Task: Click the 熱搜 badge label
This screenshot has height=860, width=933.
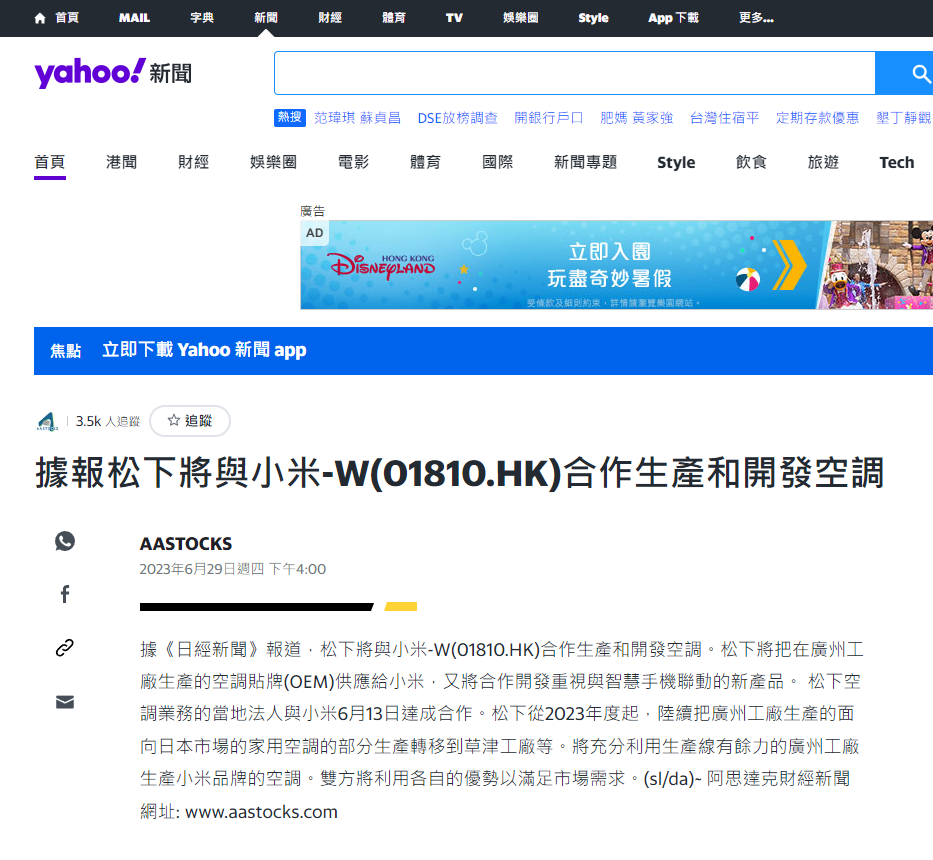Action: 290,117
